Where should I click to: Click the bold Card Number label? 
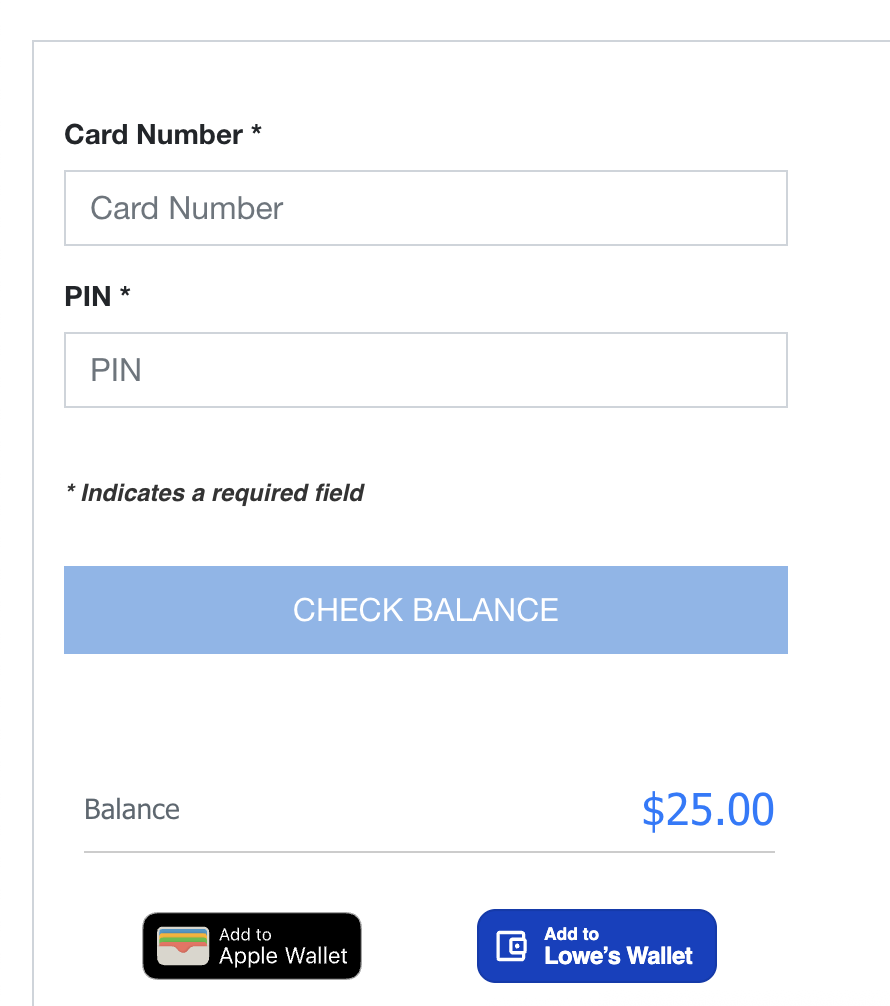click(x=153, y=135)
